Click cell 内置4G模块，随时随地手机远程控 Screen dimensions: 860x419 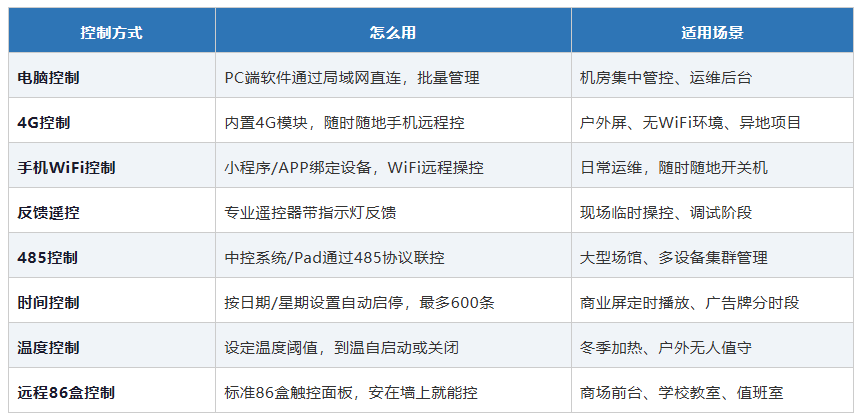[393, 120]
